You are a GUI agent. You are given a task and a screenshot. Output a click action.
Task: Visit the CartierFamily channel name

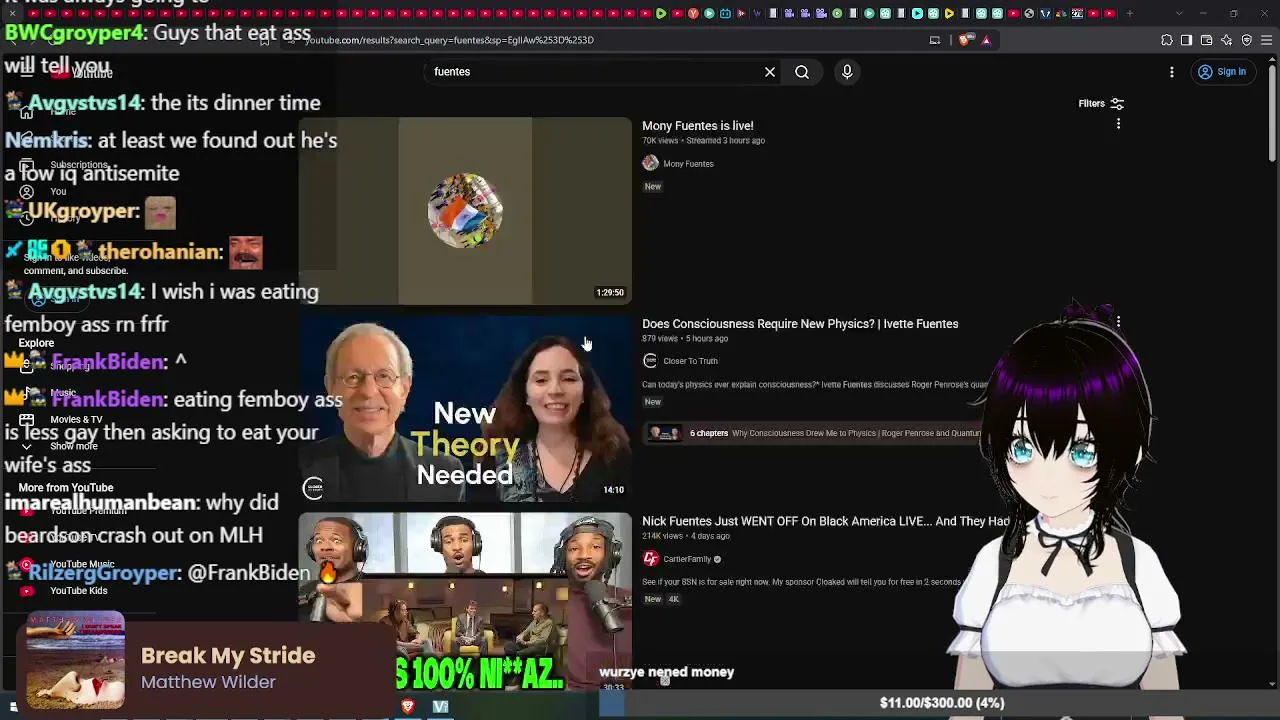tap(687, 559)
